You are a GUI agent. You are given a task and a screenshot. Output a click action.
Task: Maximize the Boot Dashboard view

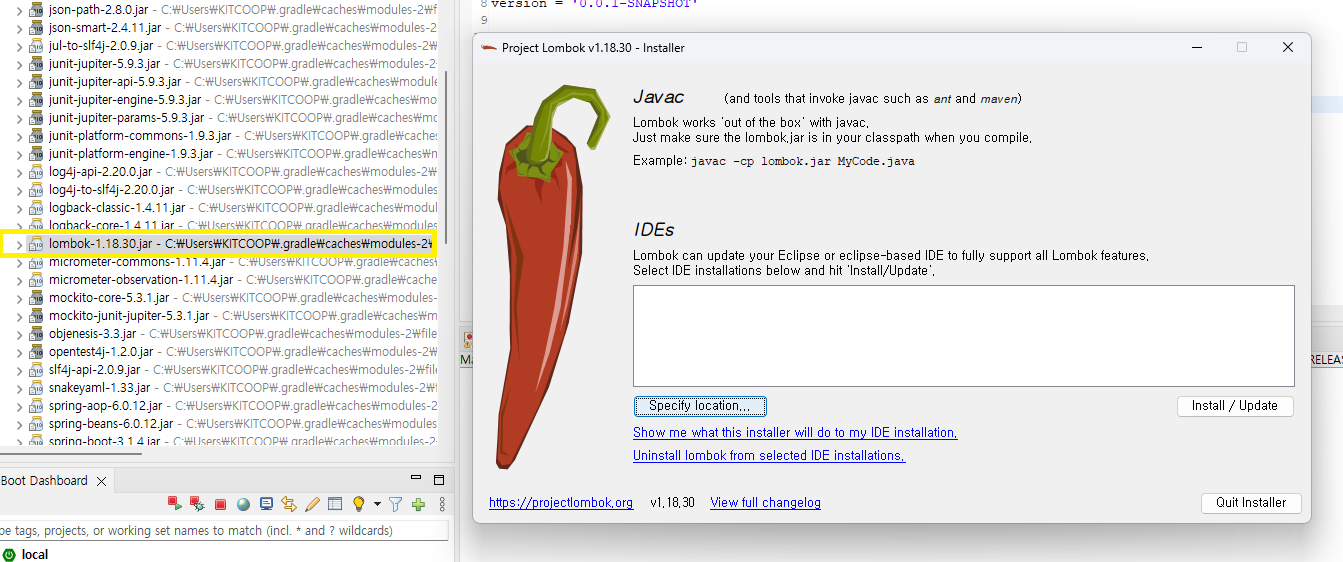(x=438, y=480)
